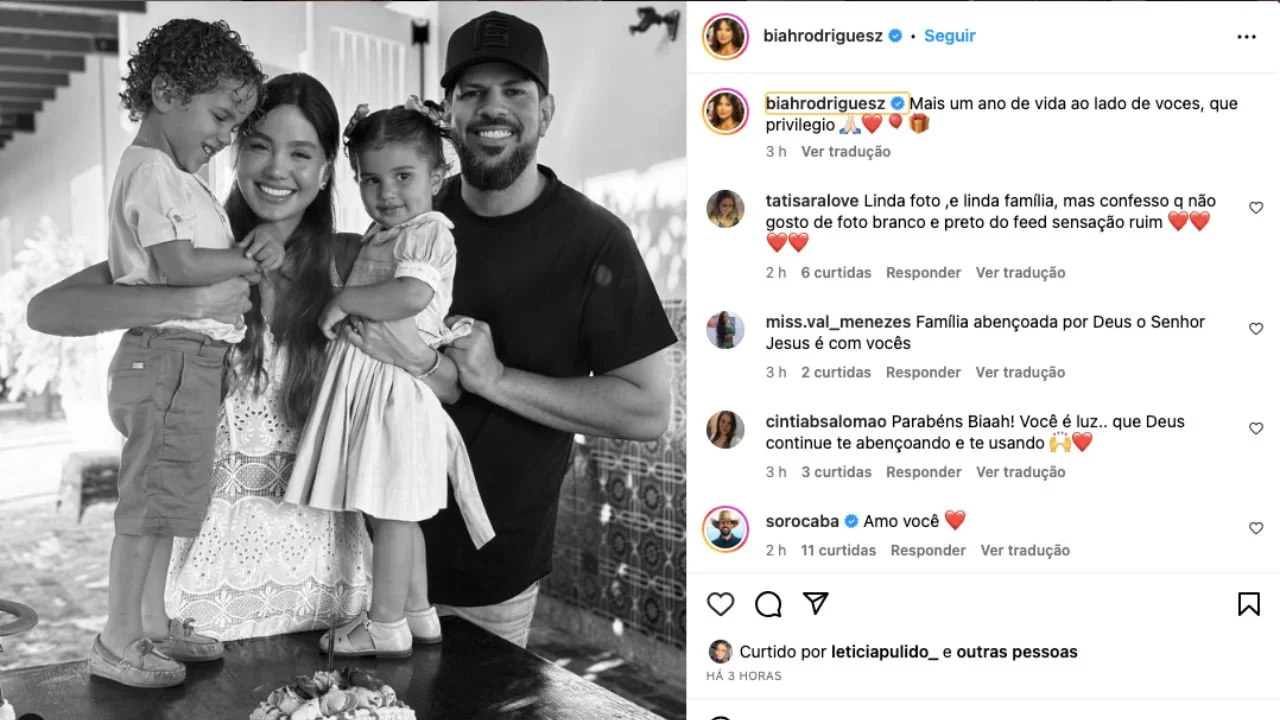
Task: Translate the caption with Ver tradução
Action: (845, 152)
